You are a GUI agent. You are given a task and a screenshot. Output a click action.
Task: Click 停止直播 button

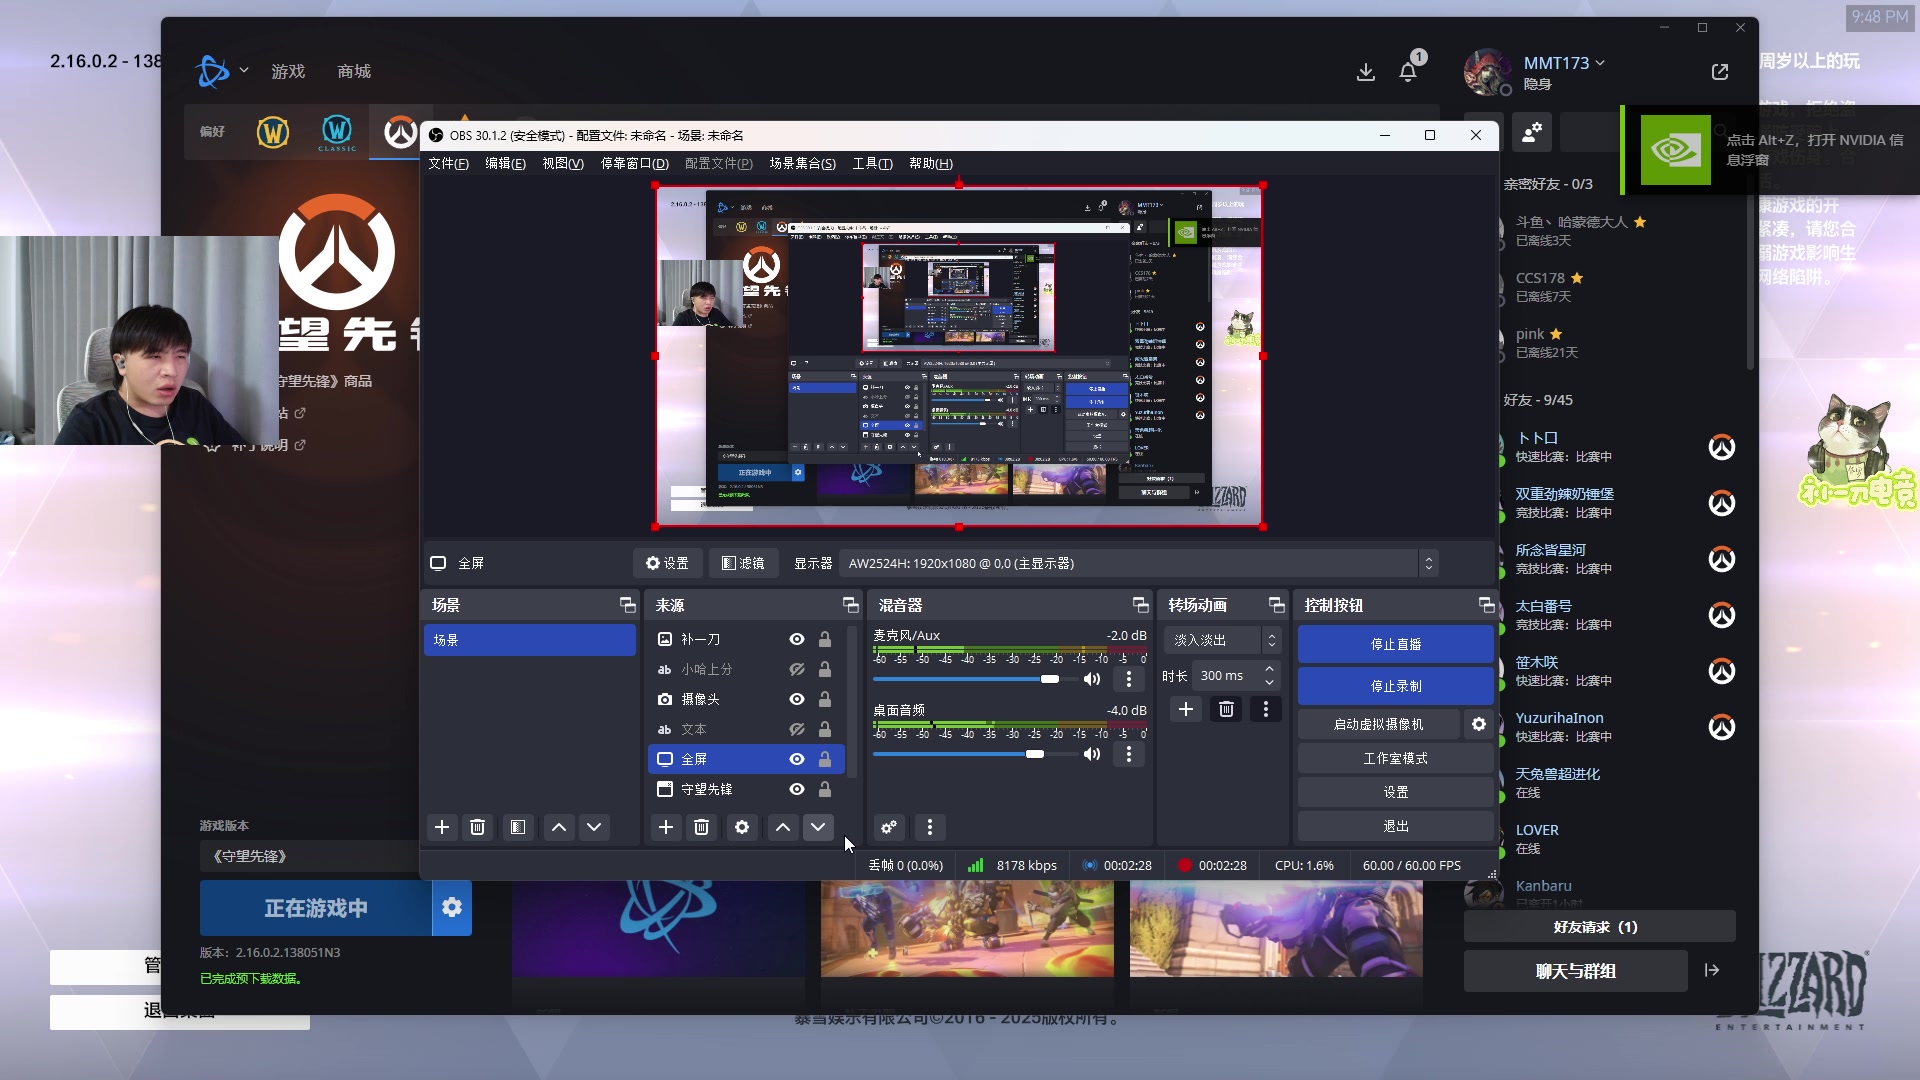pos(1396,644)
